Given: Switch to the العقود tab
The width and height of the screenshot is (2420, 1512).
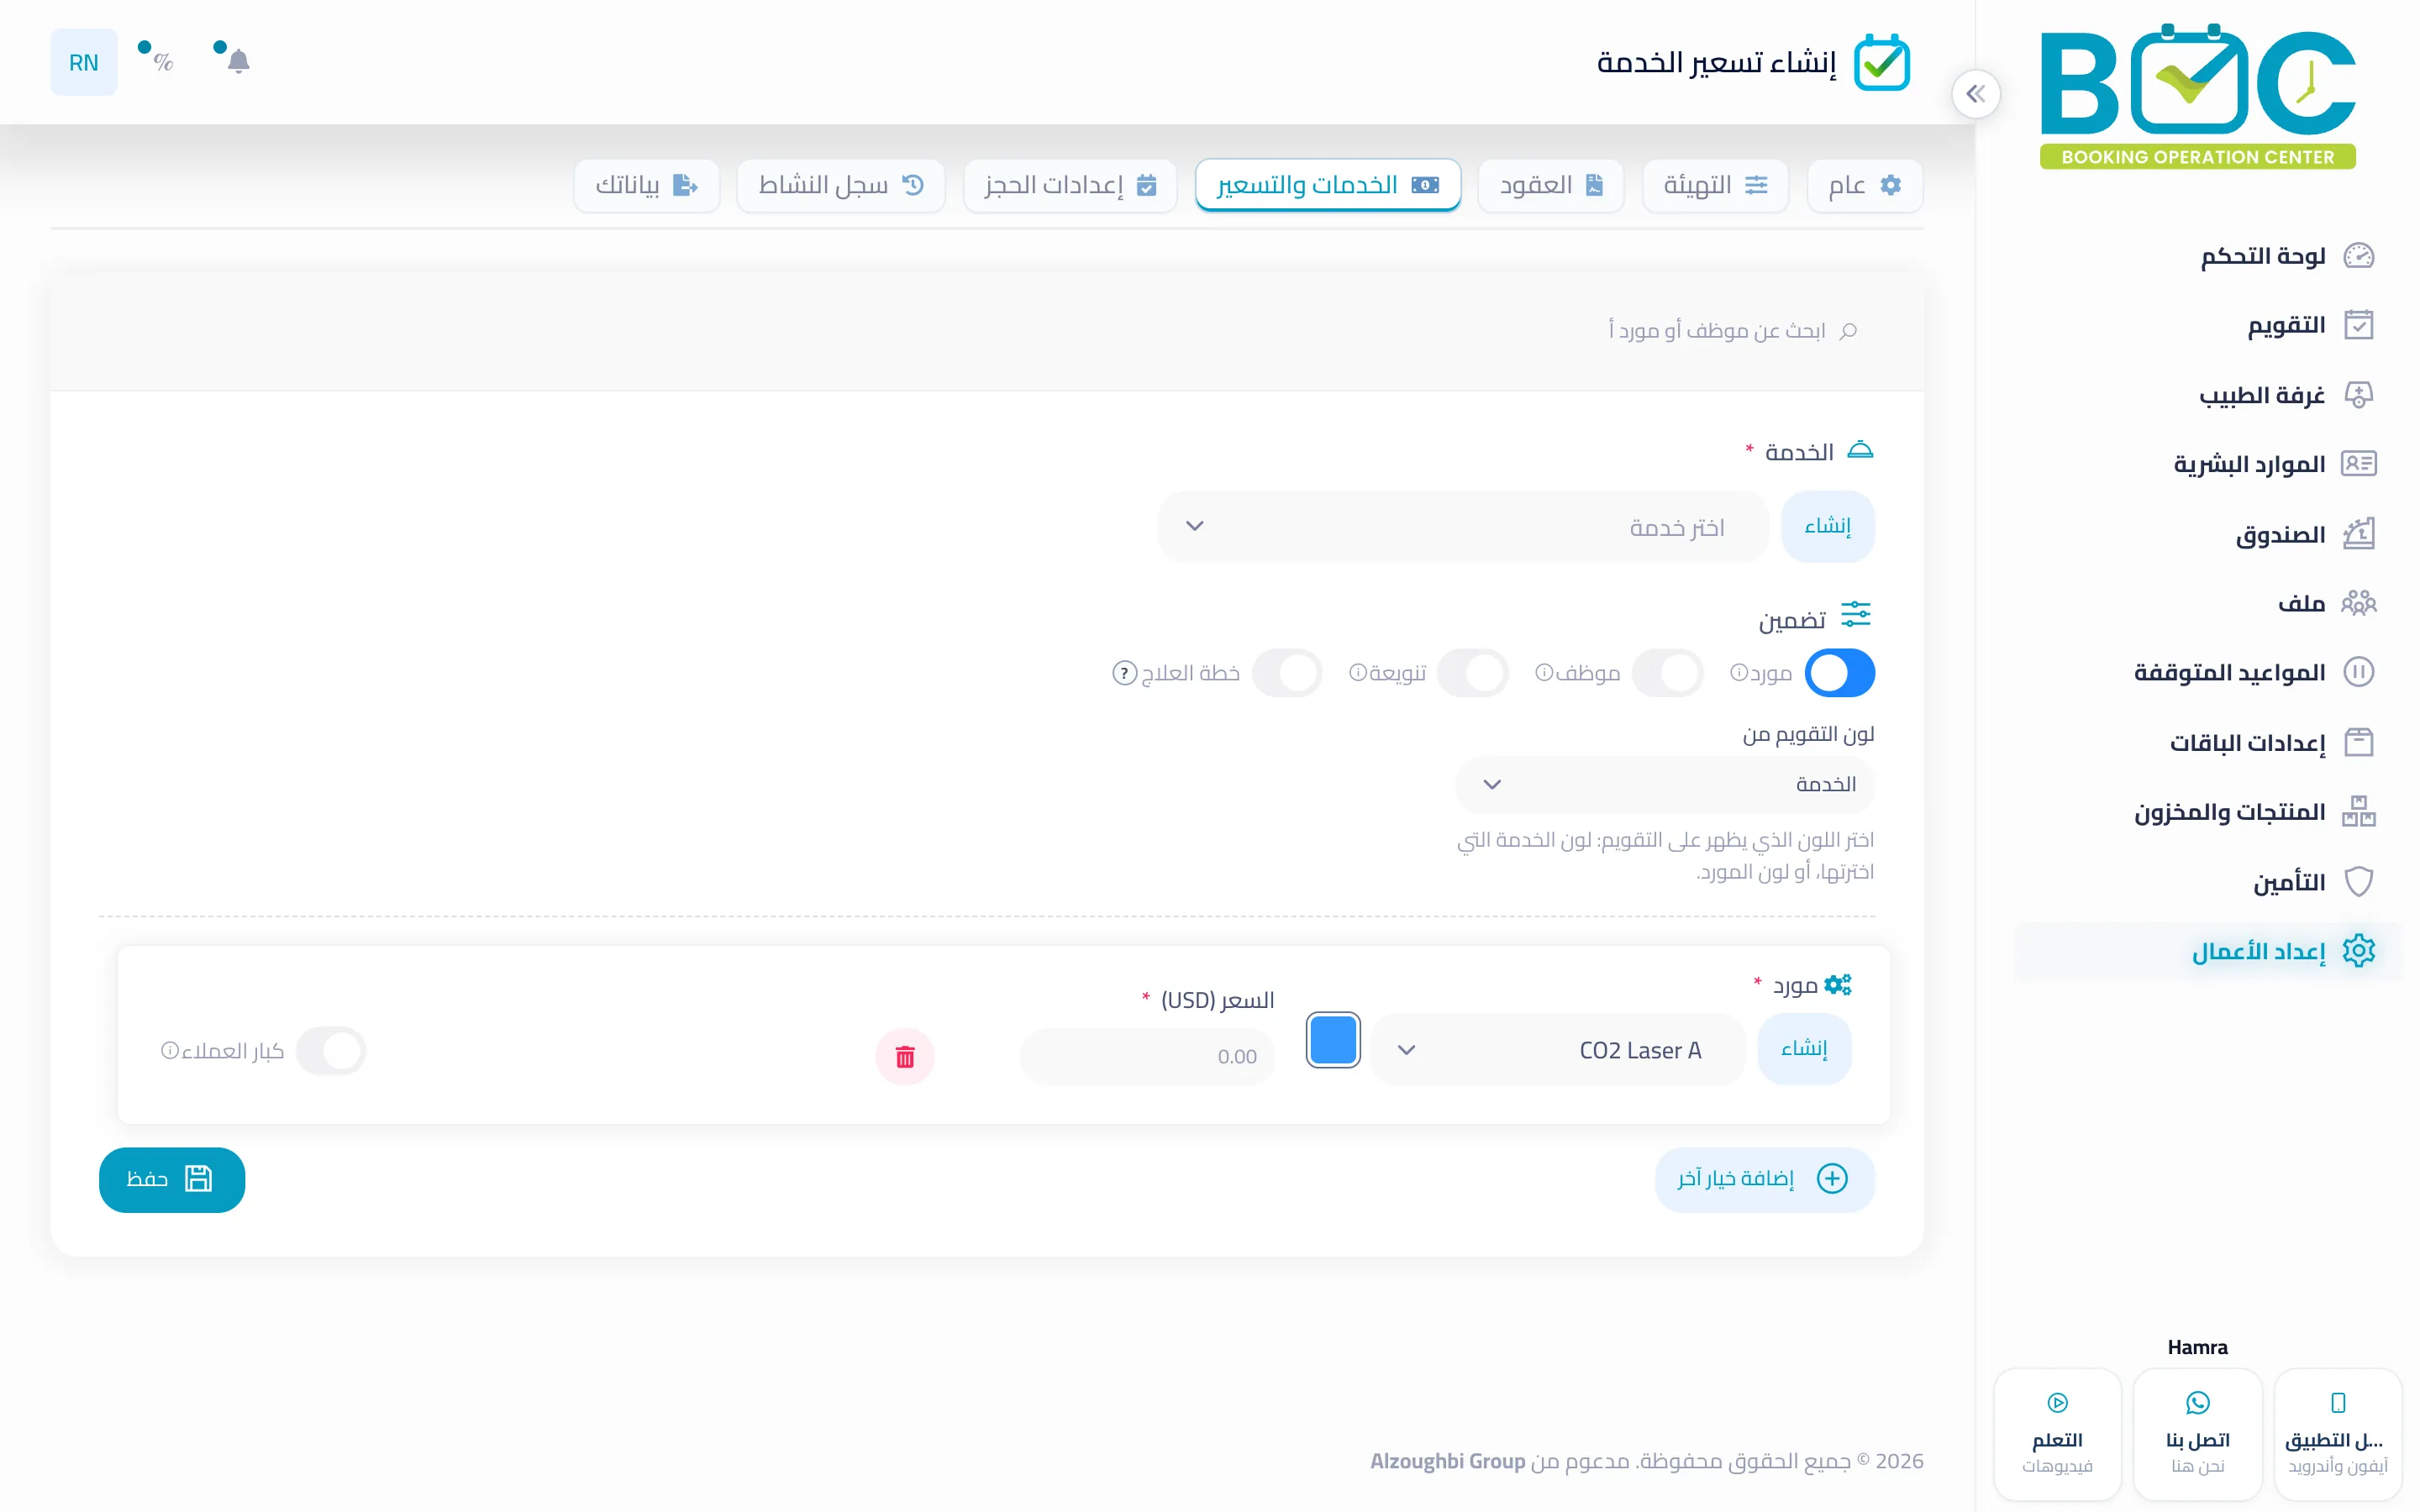Looking at the screenshot, I should pyautogui.click(x=1550, y=185).
